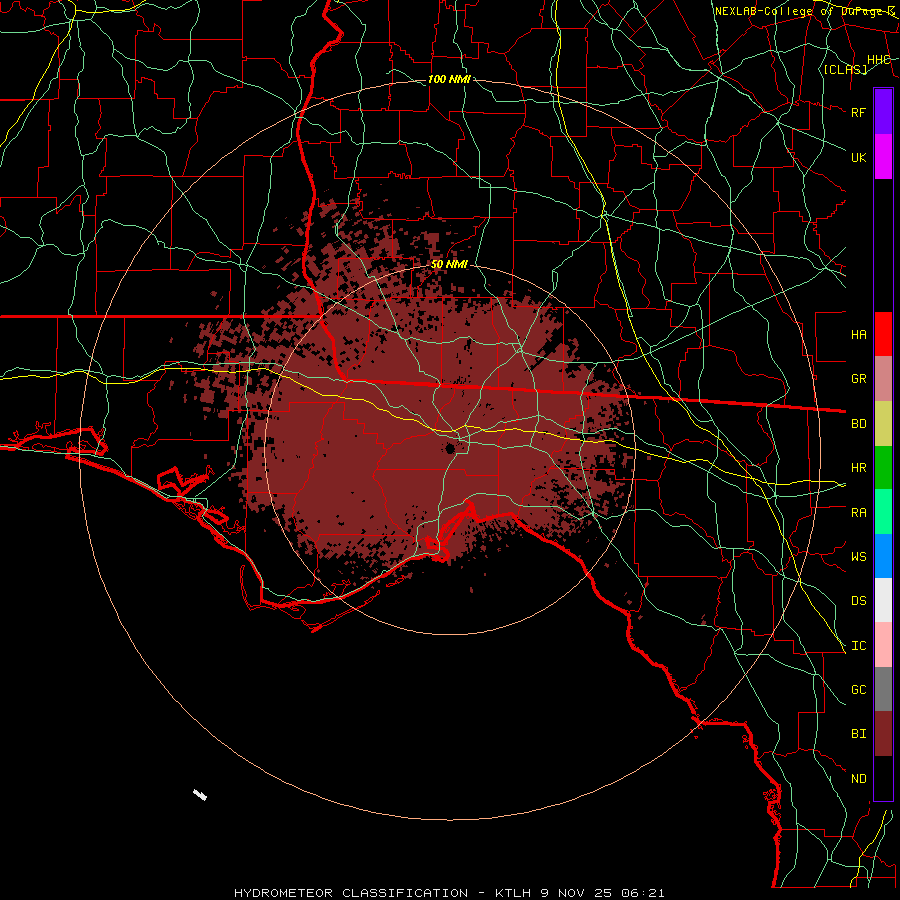Click the GR legend color swatch
900x900 pixels.
pyautogui.click(x=883, y=378)
